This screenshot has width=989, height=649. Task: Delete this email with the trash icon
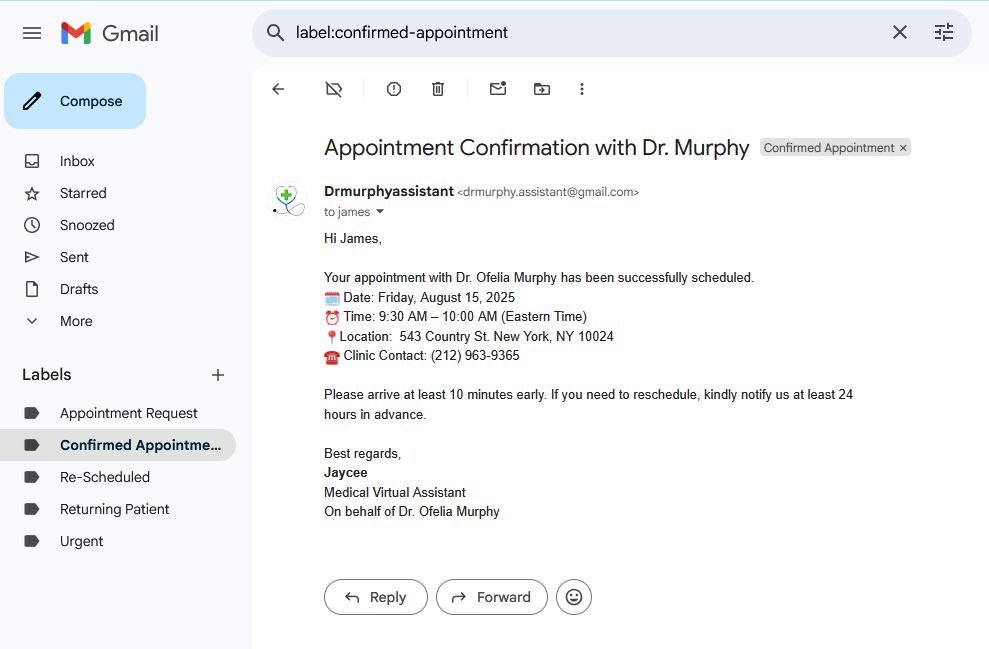[x=438, y=89]
